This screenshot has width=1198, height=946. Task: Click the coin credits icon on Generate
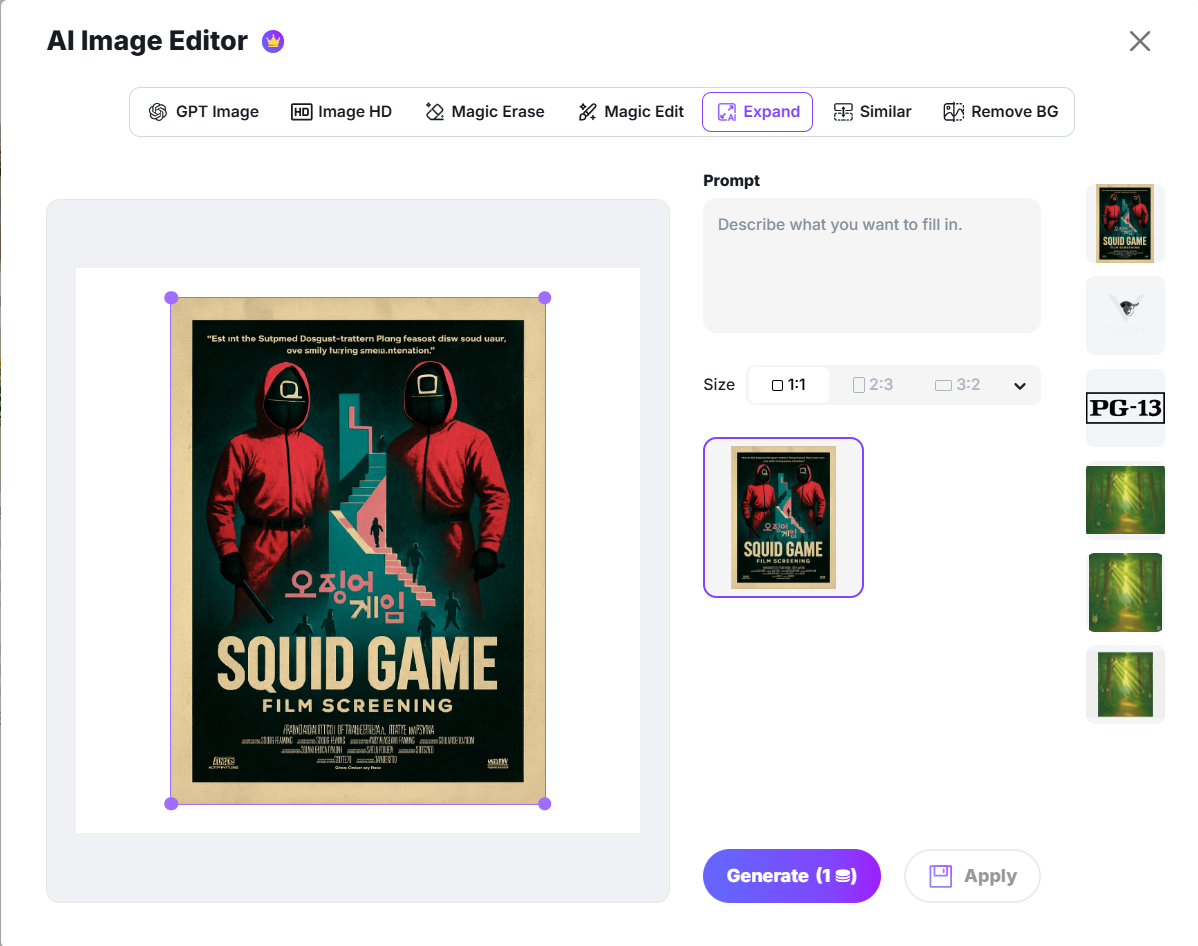click(843, 876)
